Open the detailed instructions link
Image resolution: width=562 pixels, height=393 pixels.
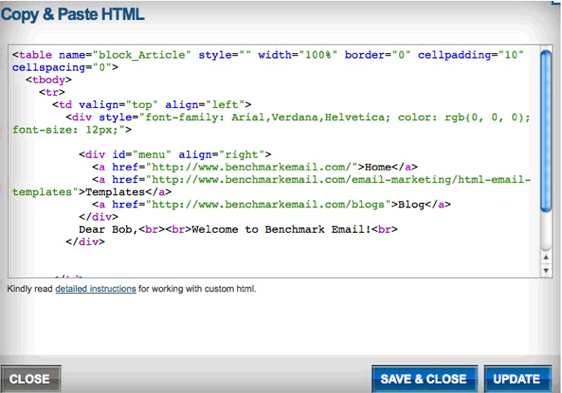(96, 289)
